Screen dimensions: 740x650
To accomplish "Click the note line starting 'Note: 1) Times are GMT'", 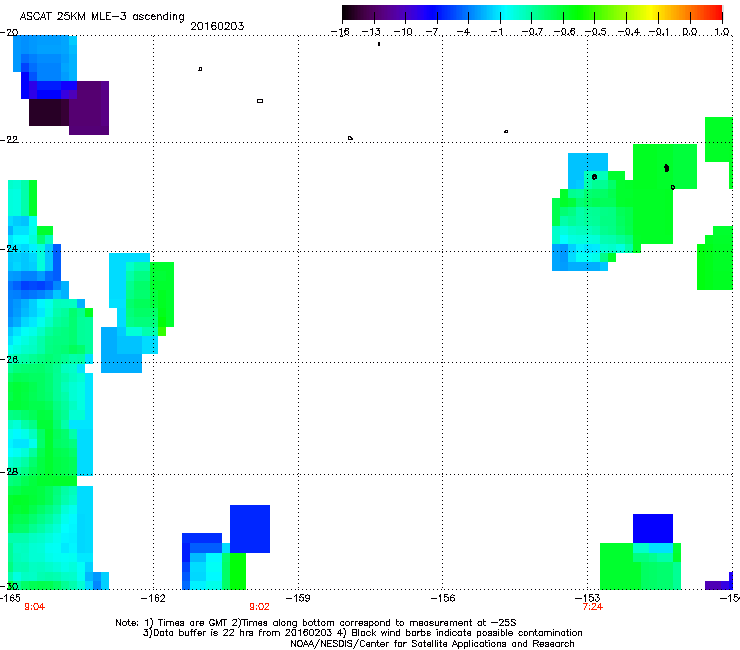I will (x=316, y=623).
